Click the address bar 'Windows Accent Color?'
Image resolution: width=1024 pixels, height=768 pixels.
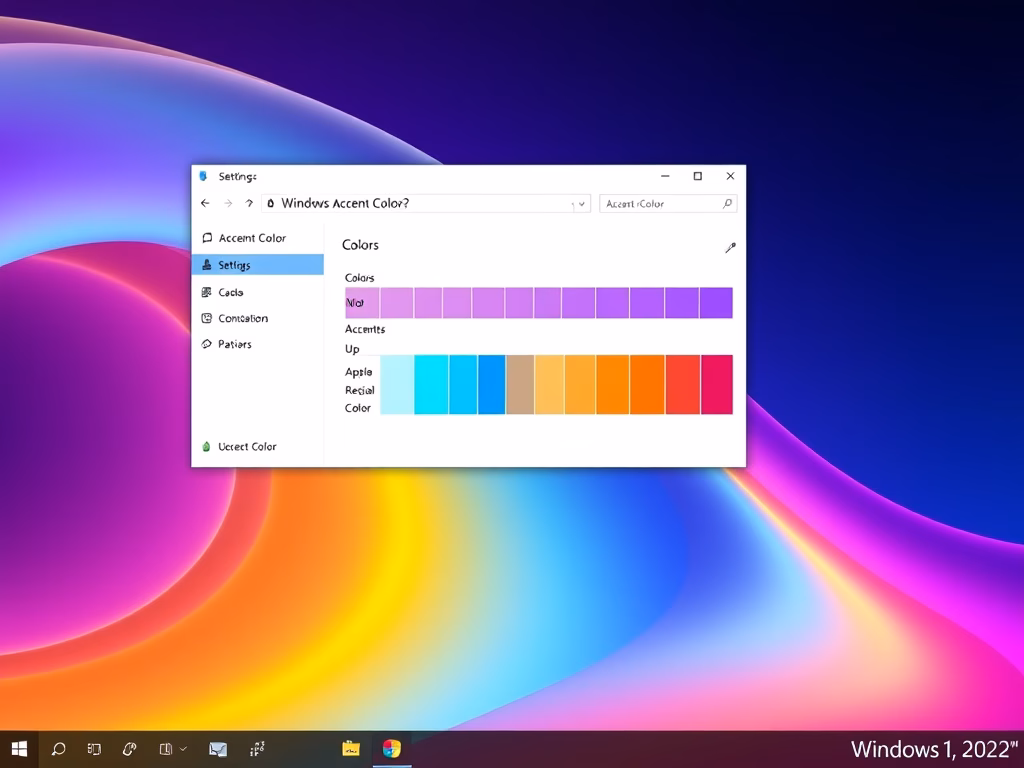(426, 203)
